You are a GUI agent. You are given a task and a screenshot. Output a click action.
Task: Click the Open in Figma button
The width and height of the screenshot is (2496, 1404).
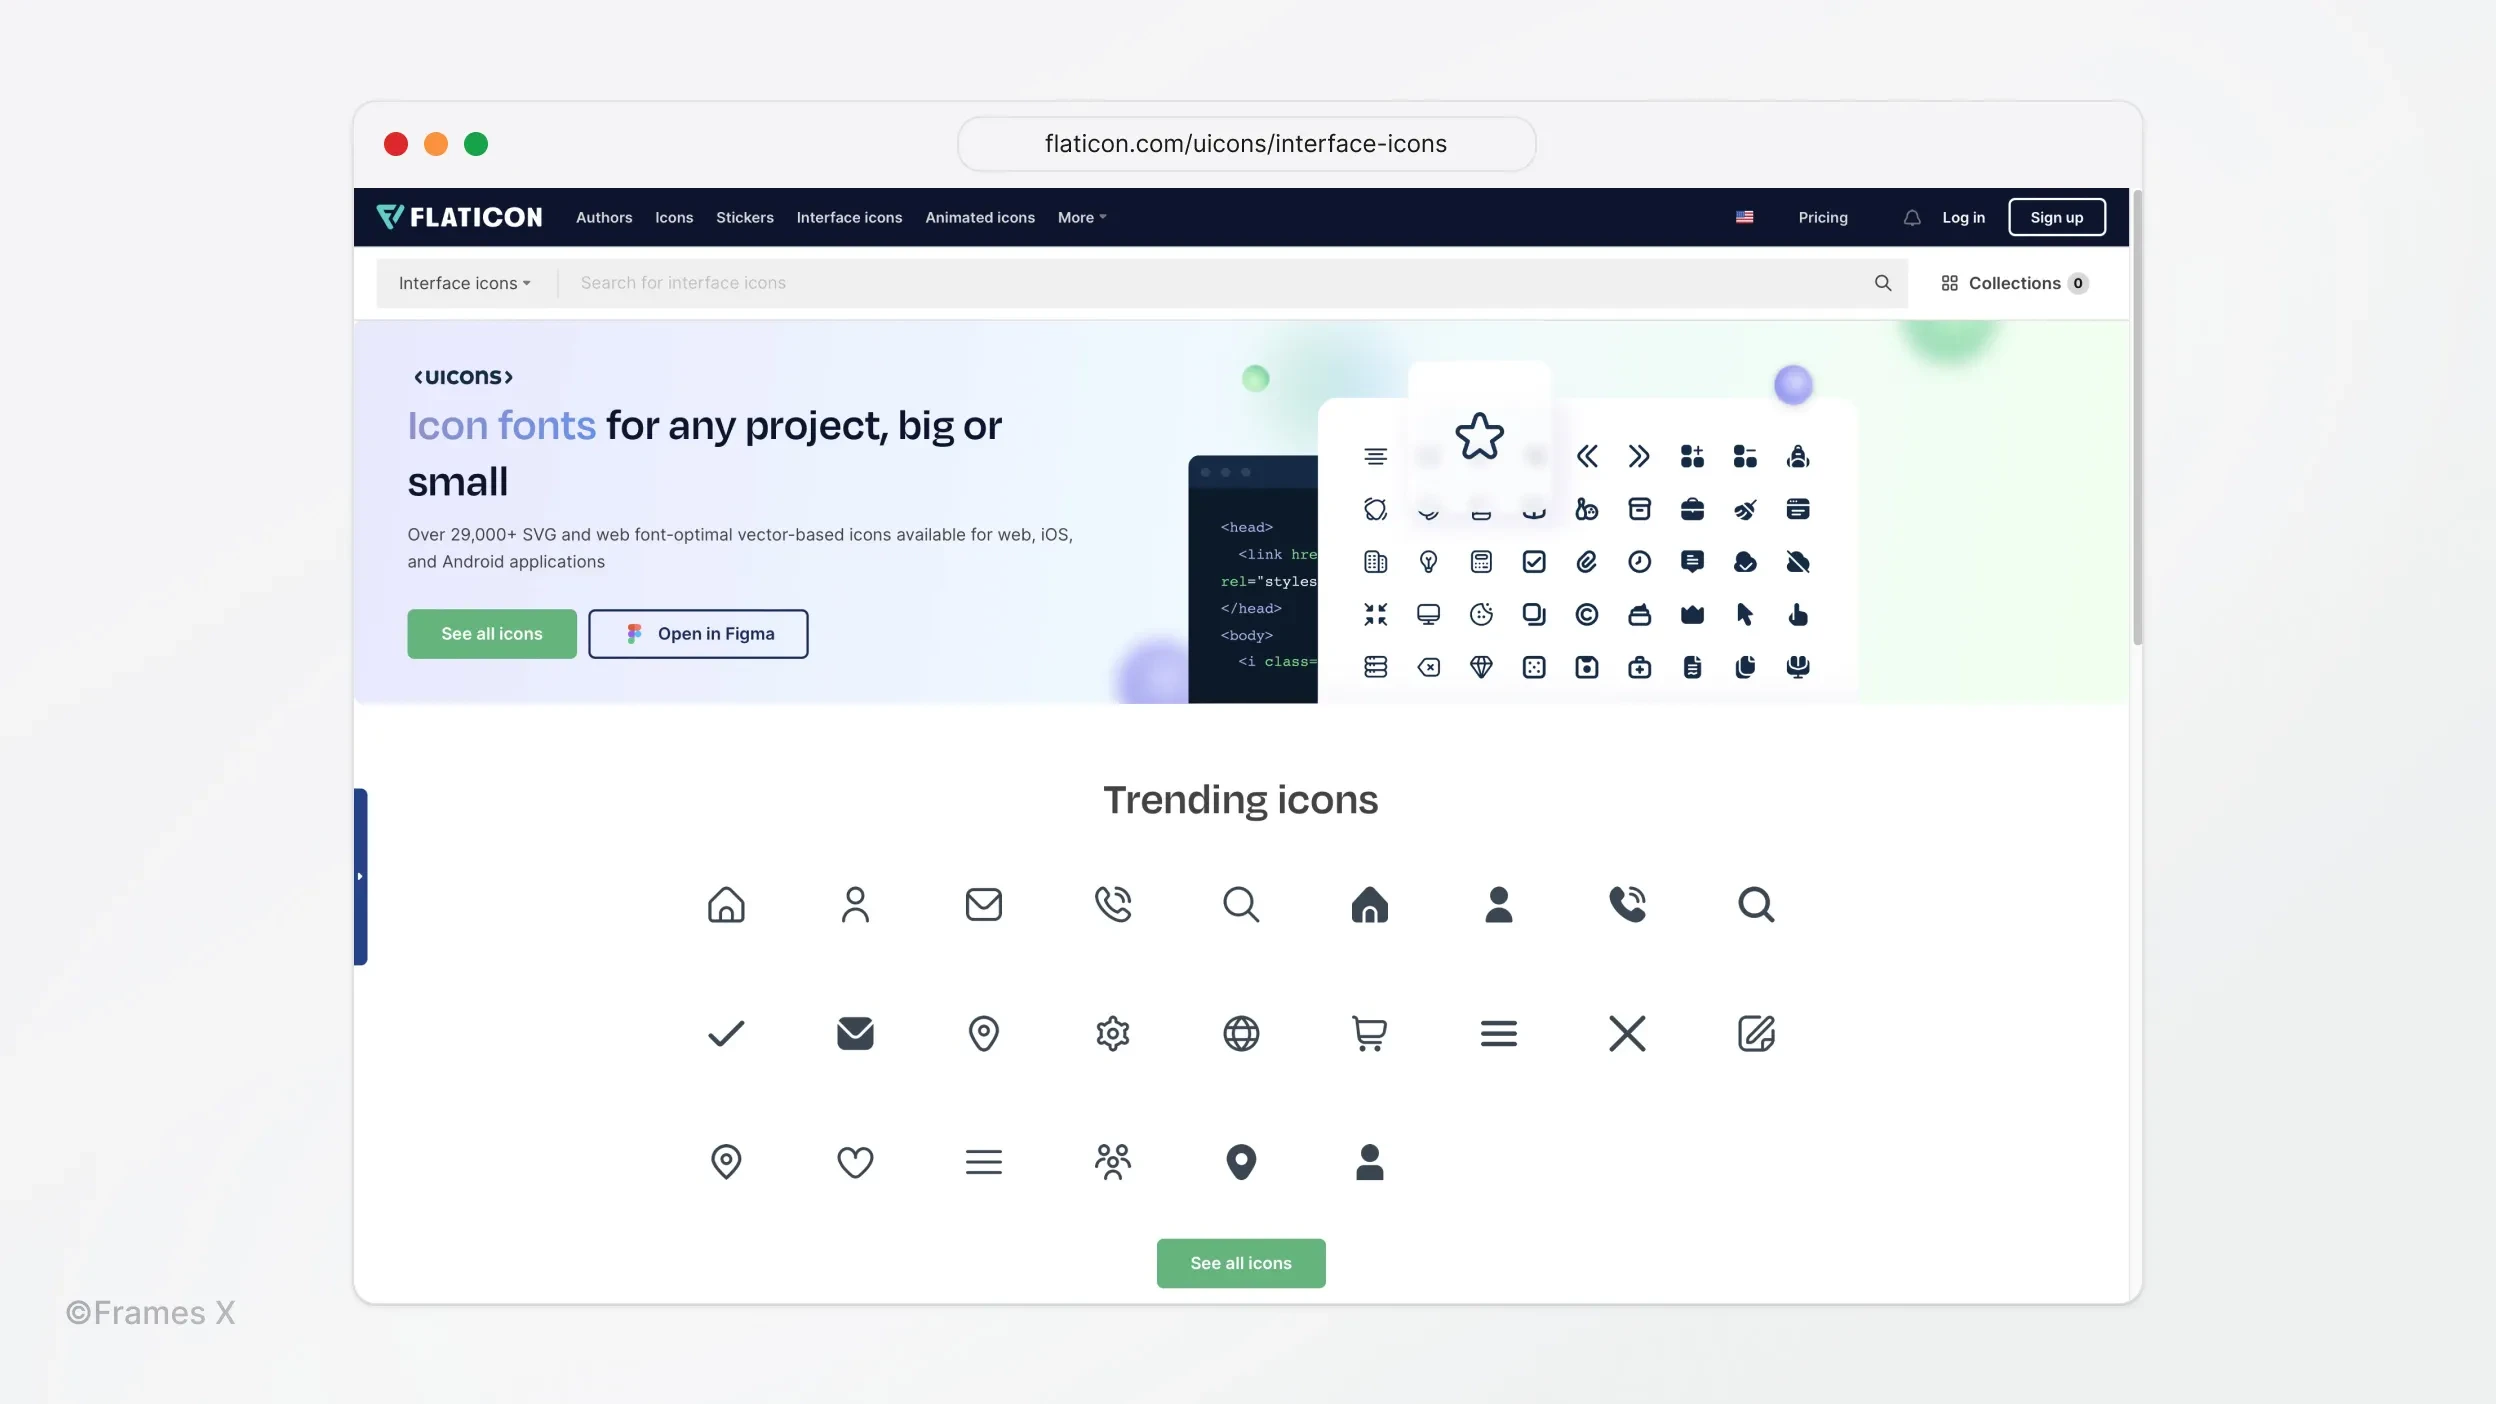coord(698,633)
